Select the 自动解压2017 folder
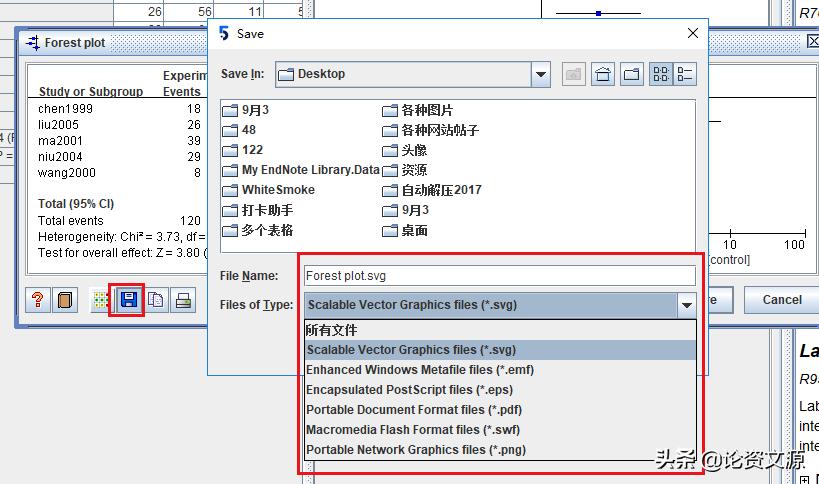This screenshot has height=484, width=819. pyautogui.click(x=432, y=190)
